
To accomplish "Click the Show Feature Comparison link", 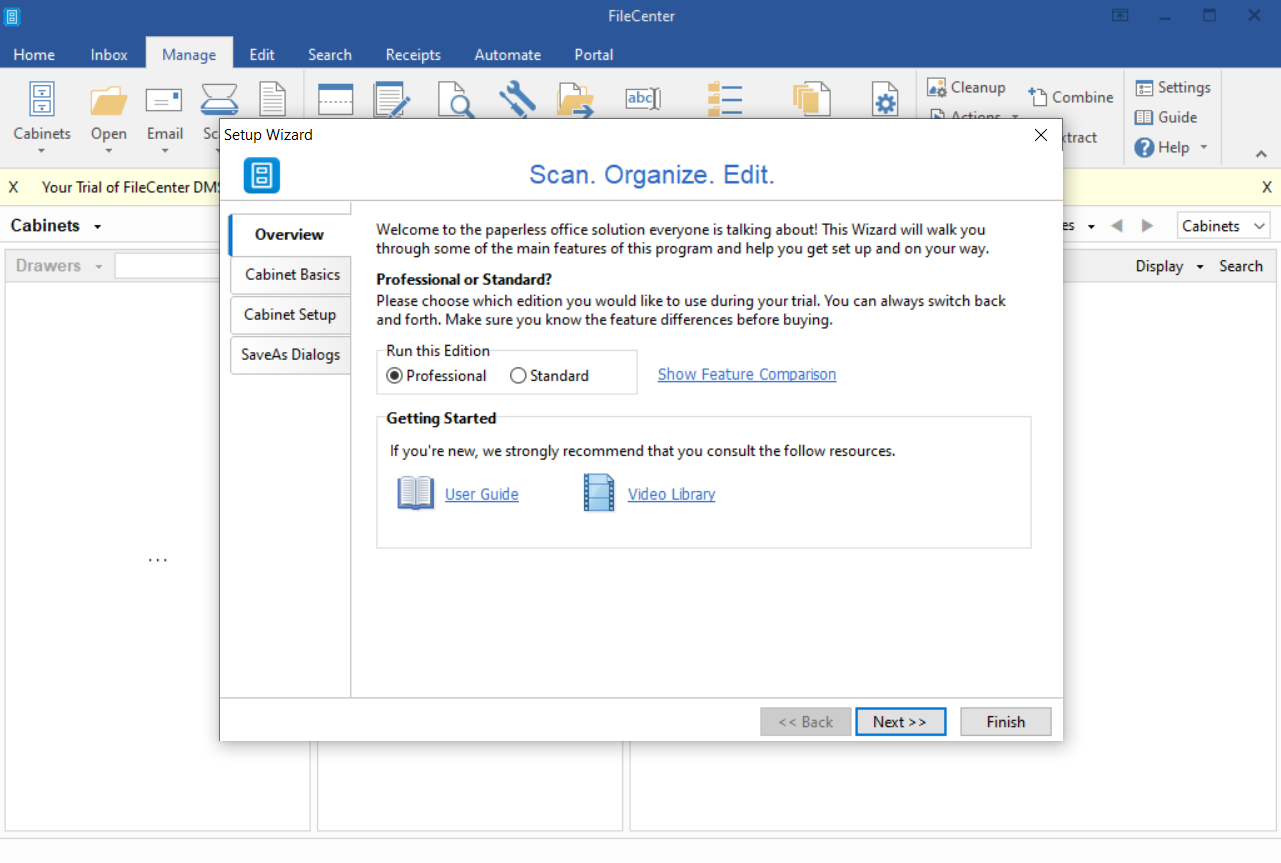I will (747, 374).
